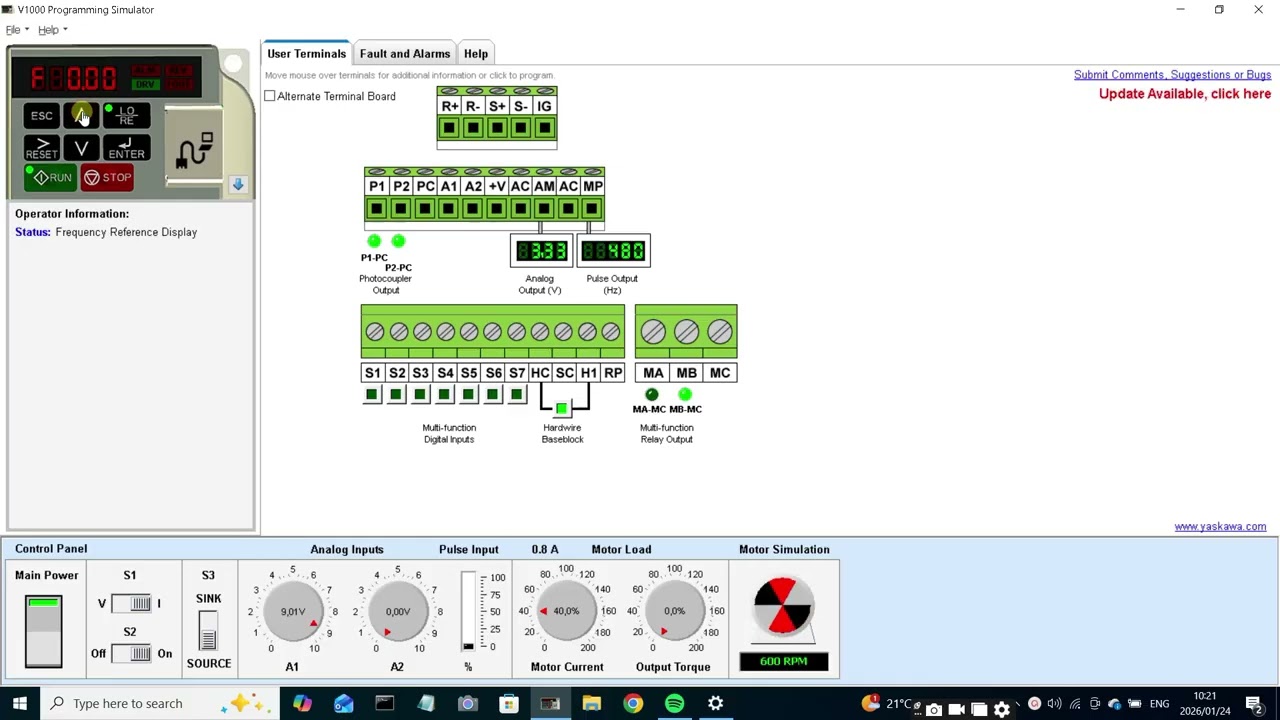1280x720 pixels.
Task: Click the red STOP button
Action: (108, 177)
